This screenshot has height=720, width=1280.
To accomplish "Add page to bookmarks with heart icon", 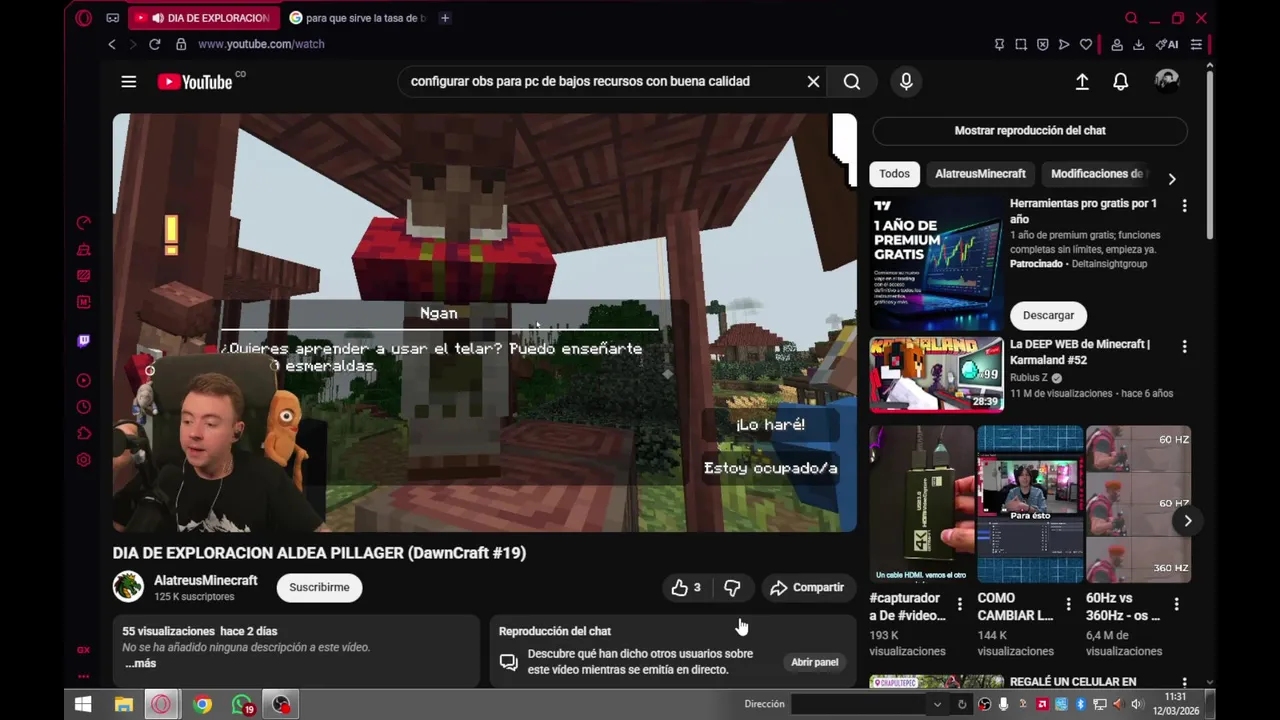I will 1086,44.
